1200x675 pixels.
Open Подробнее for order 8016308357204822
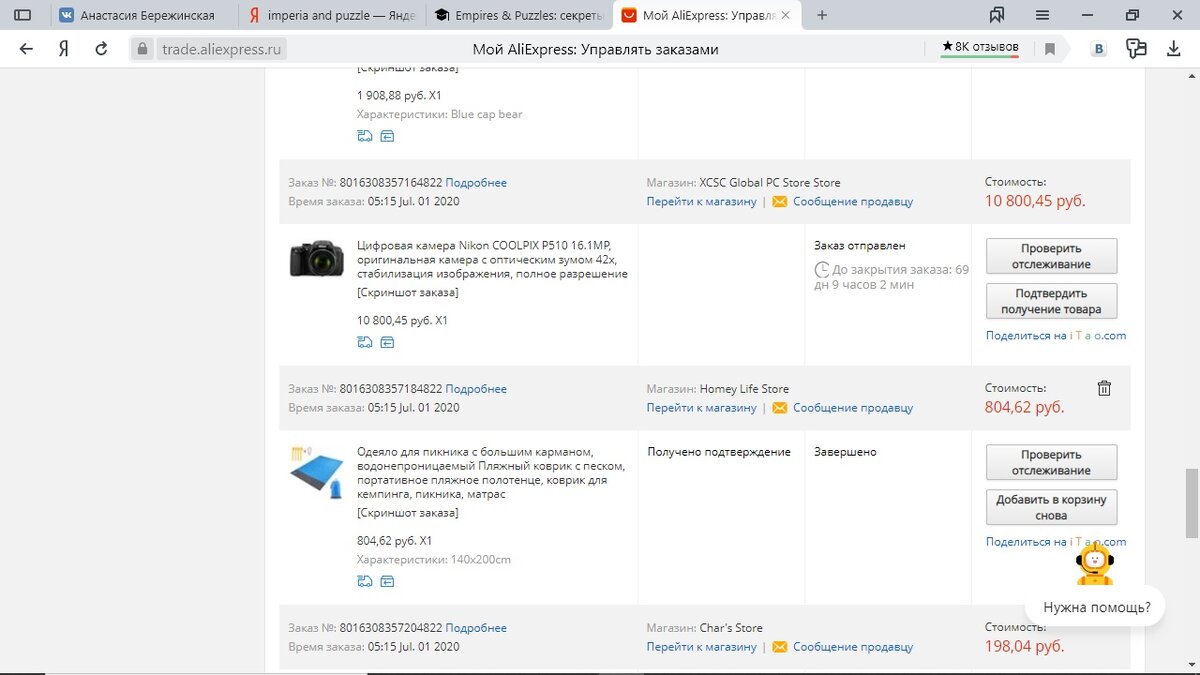pos(476,628)
